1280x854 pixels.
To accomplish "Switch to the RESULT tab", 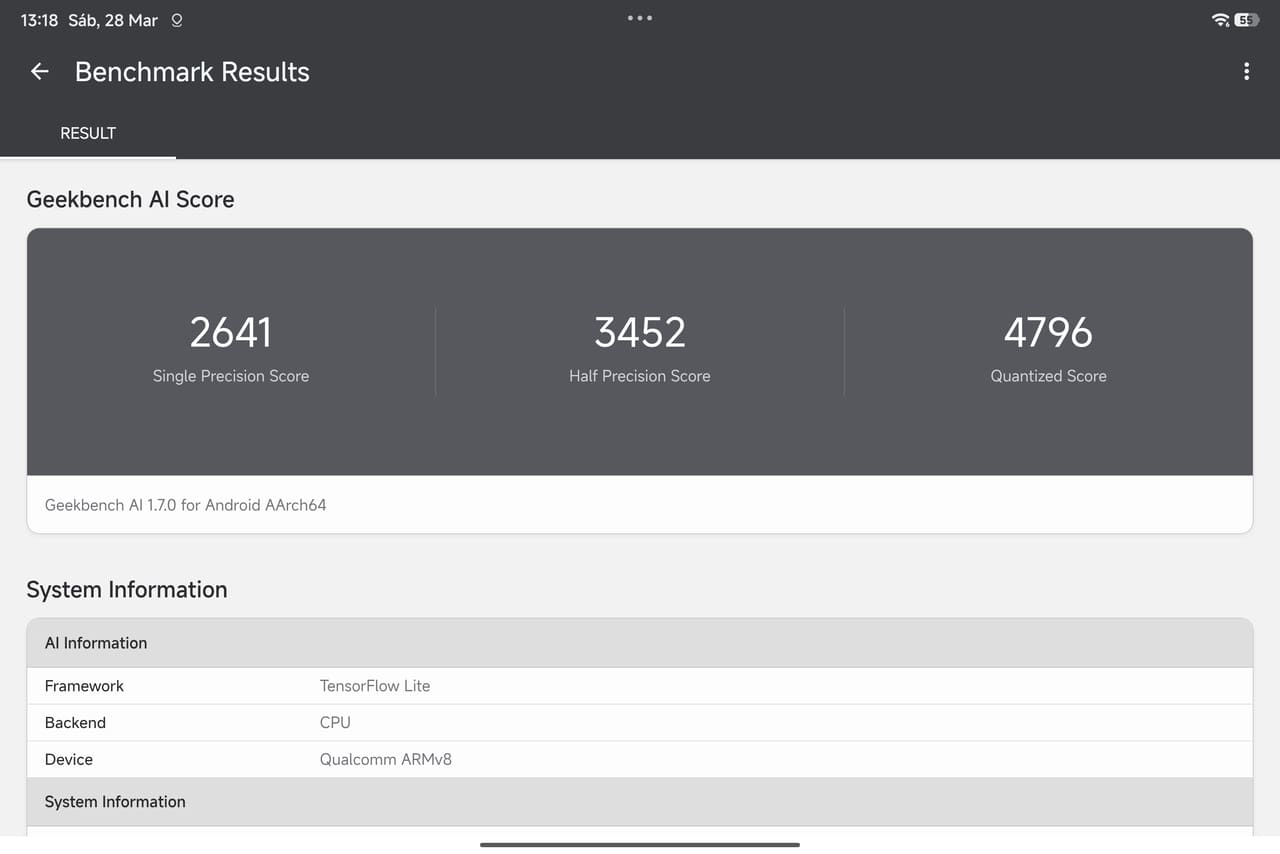I will coord(88,133).
